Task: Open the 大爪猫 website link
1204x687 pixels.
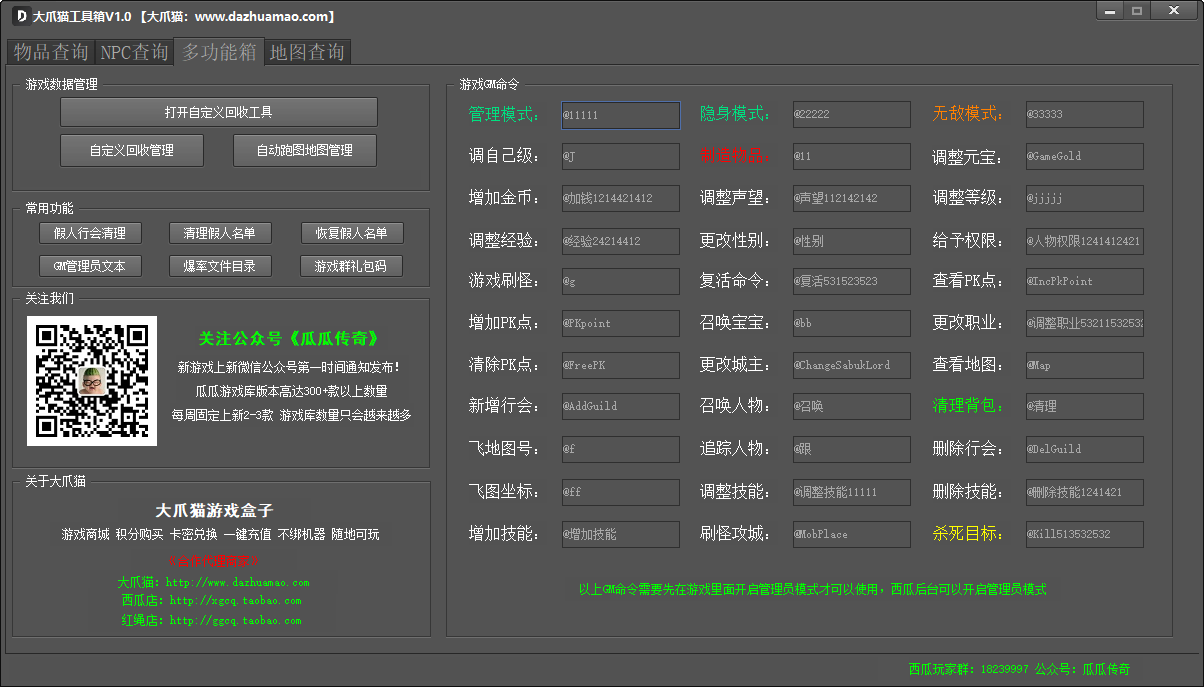Action: tap(237, 582)
